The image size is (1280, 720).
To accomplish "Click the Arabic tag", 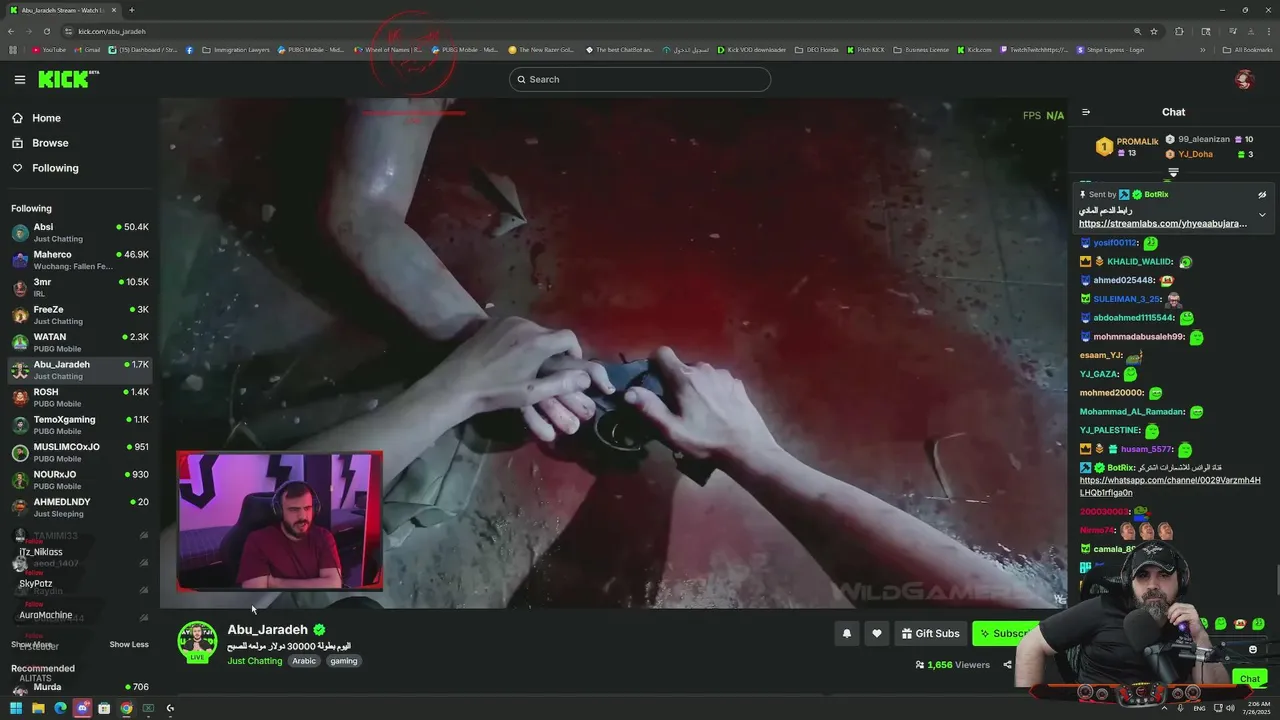I will (304, 661).
